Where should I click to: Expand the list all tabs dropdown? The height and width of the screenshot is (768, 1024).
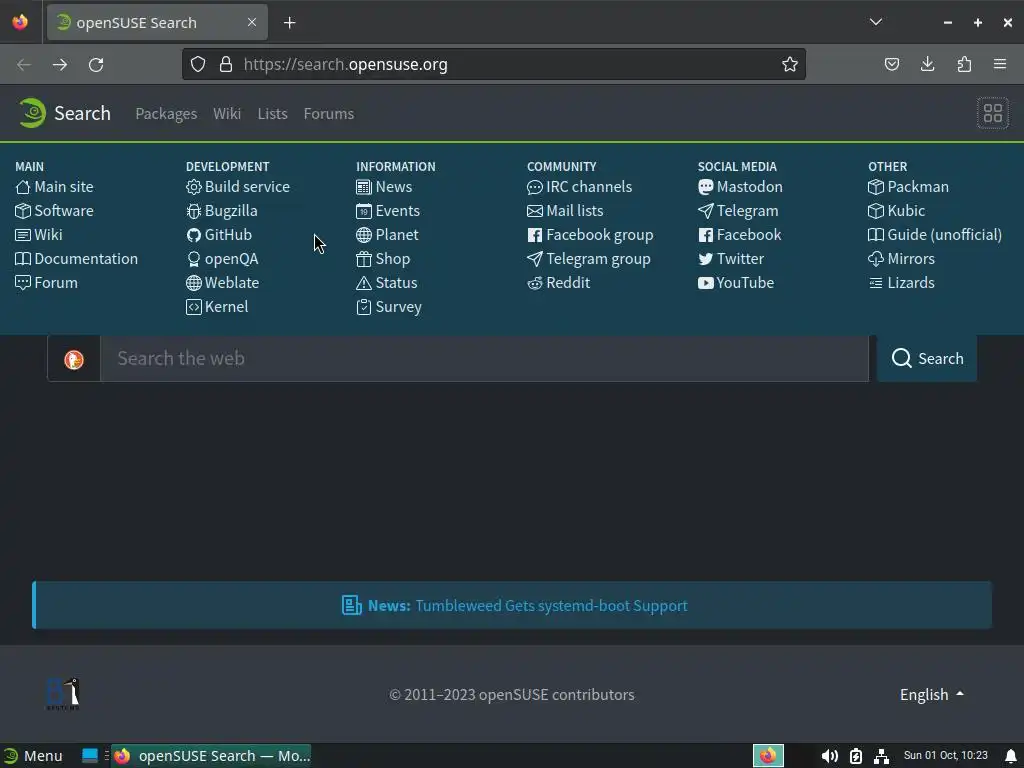(876, 22)
